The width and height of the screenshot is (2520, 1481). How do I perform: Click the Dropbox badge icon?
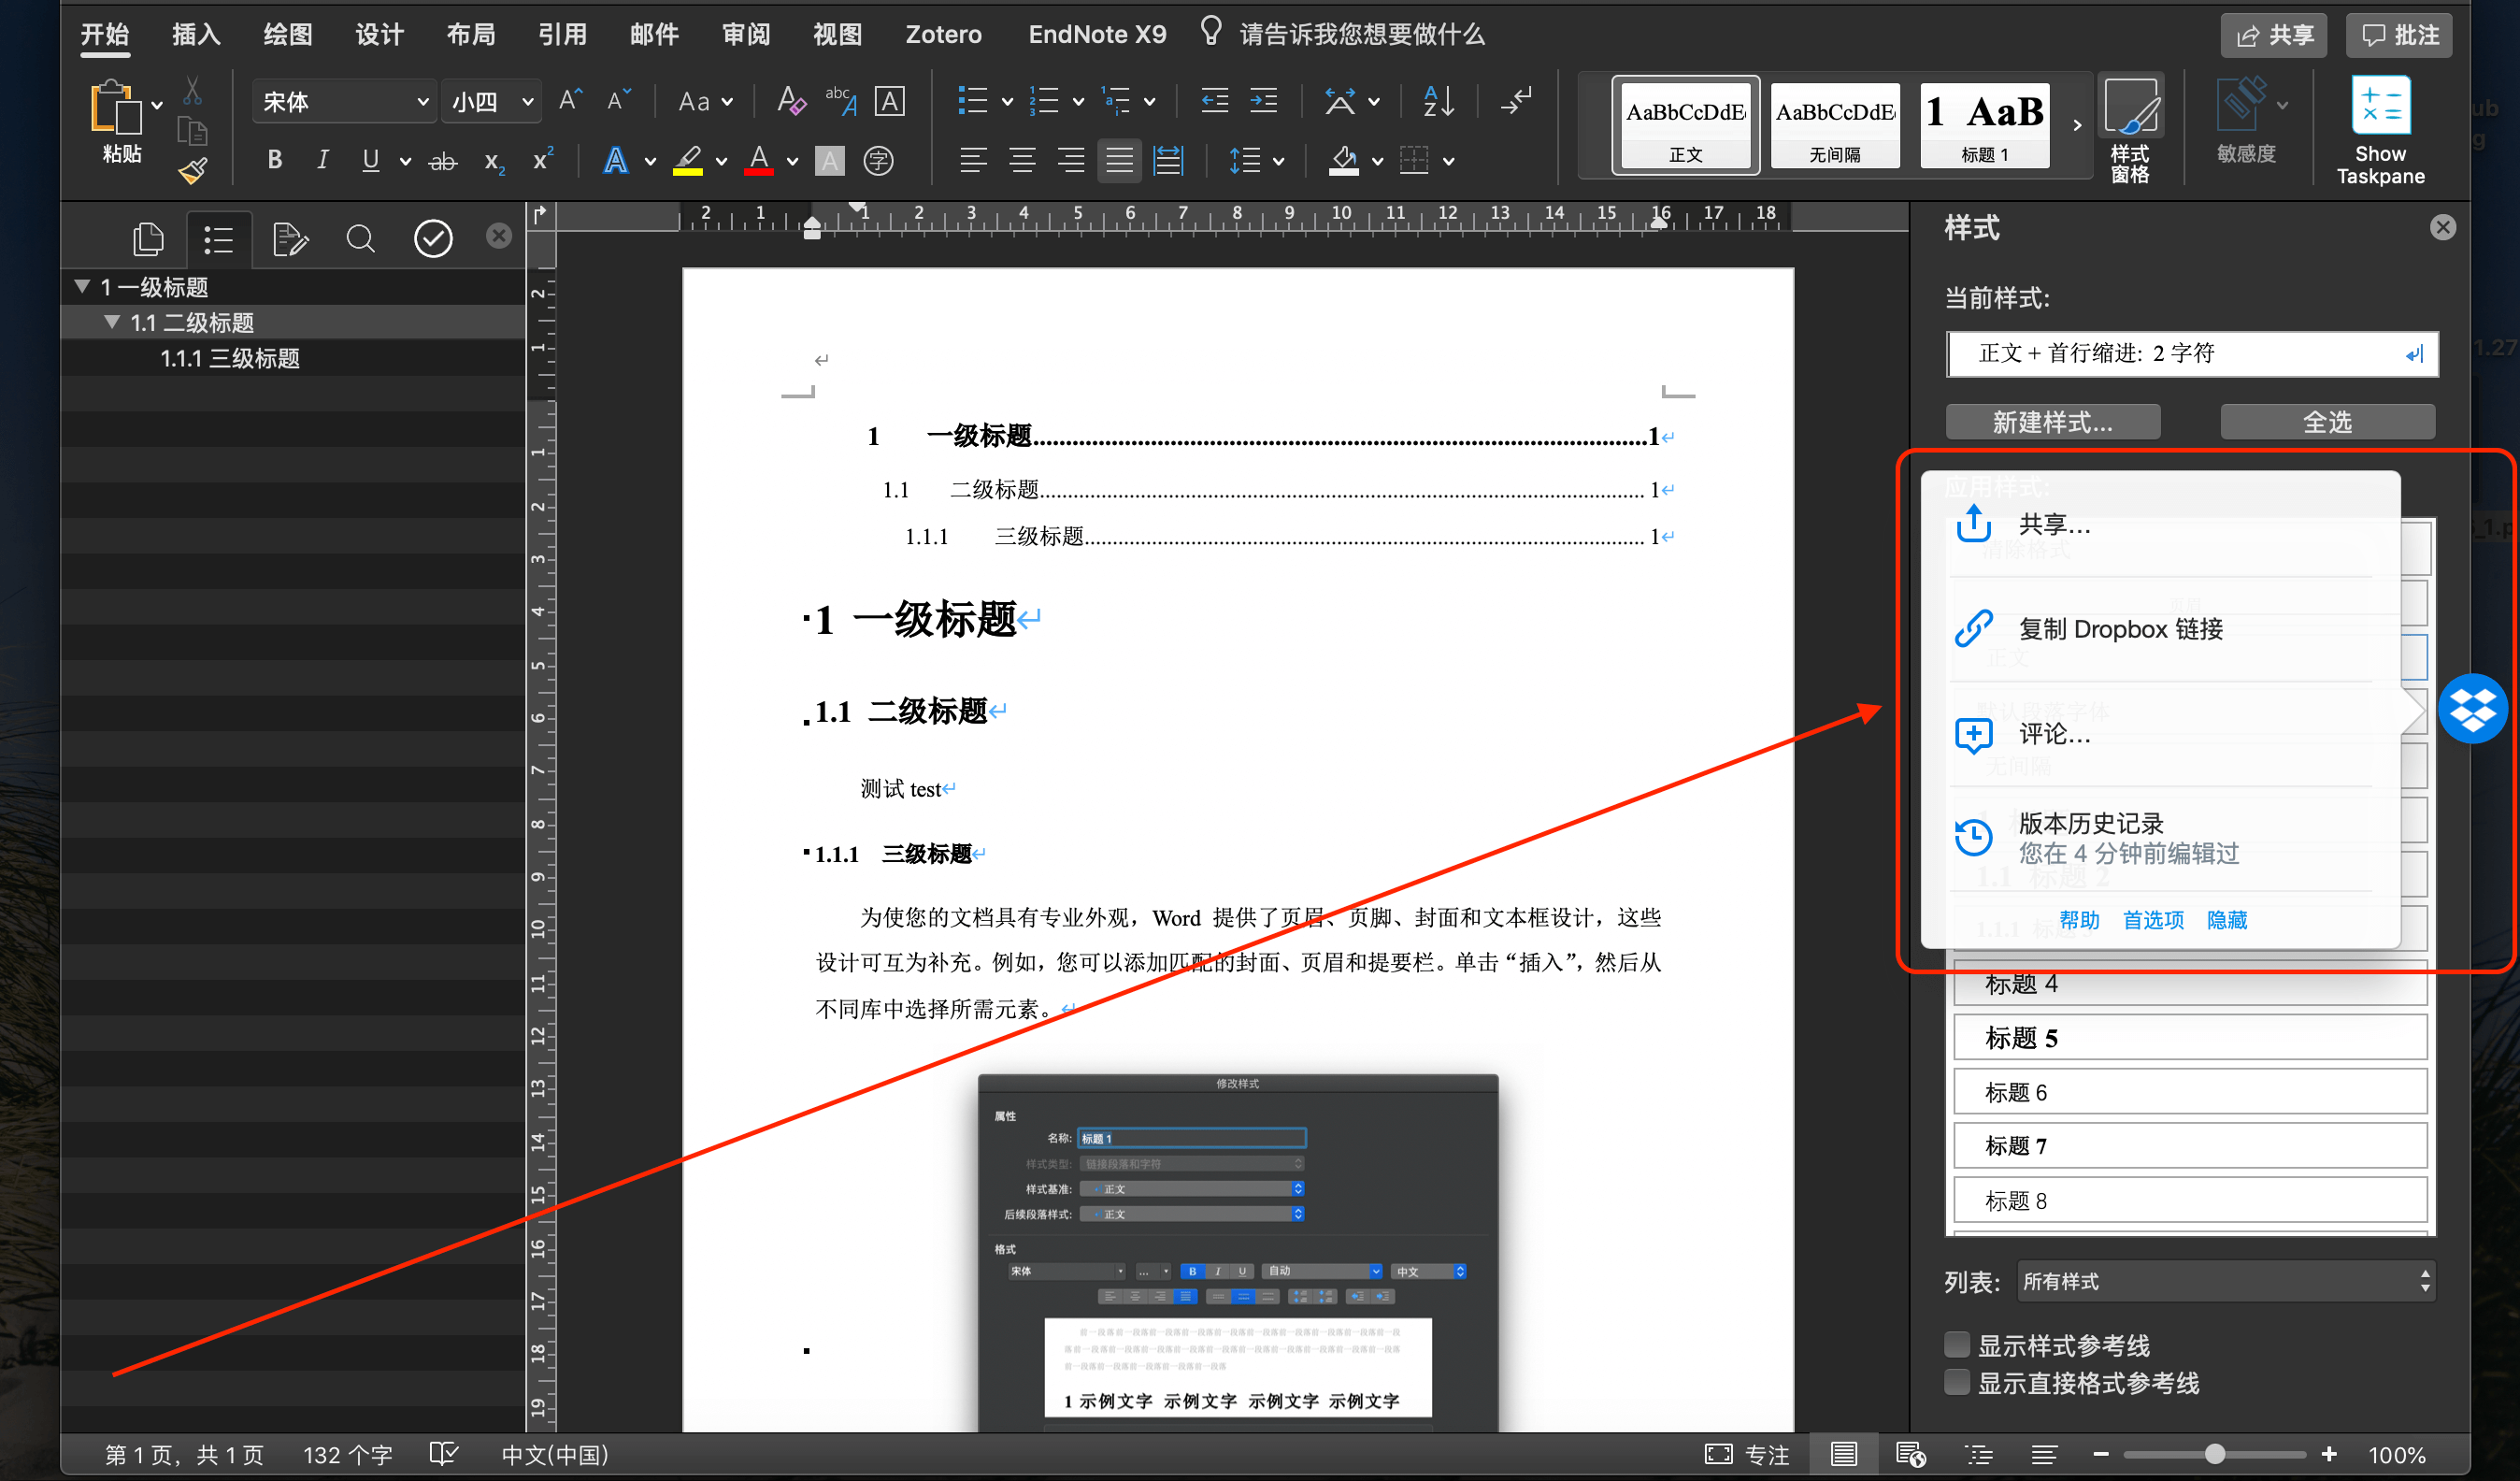[2473, 709]
